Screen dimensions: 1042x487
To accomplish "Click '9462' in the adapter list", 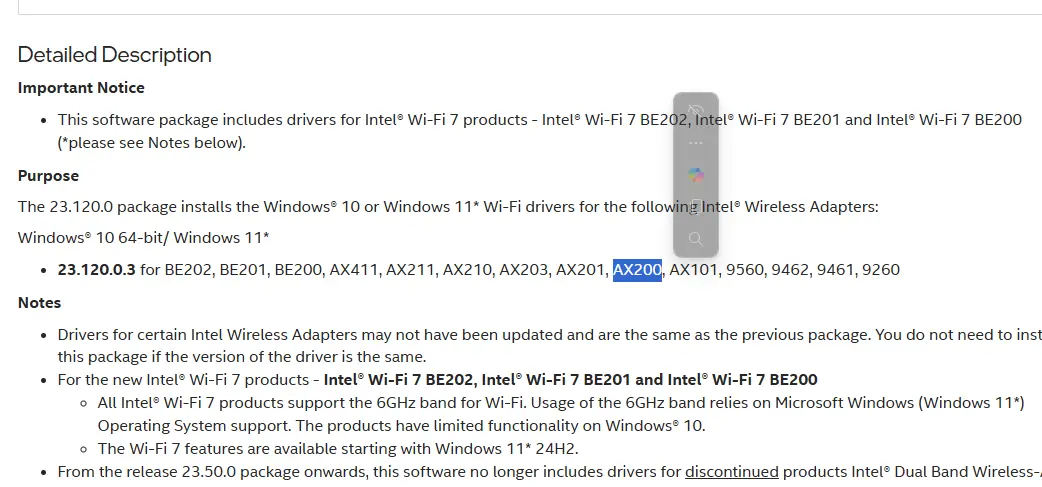I will 790,270.
